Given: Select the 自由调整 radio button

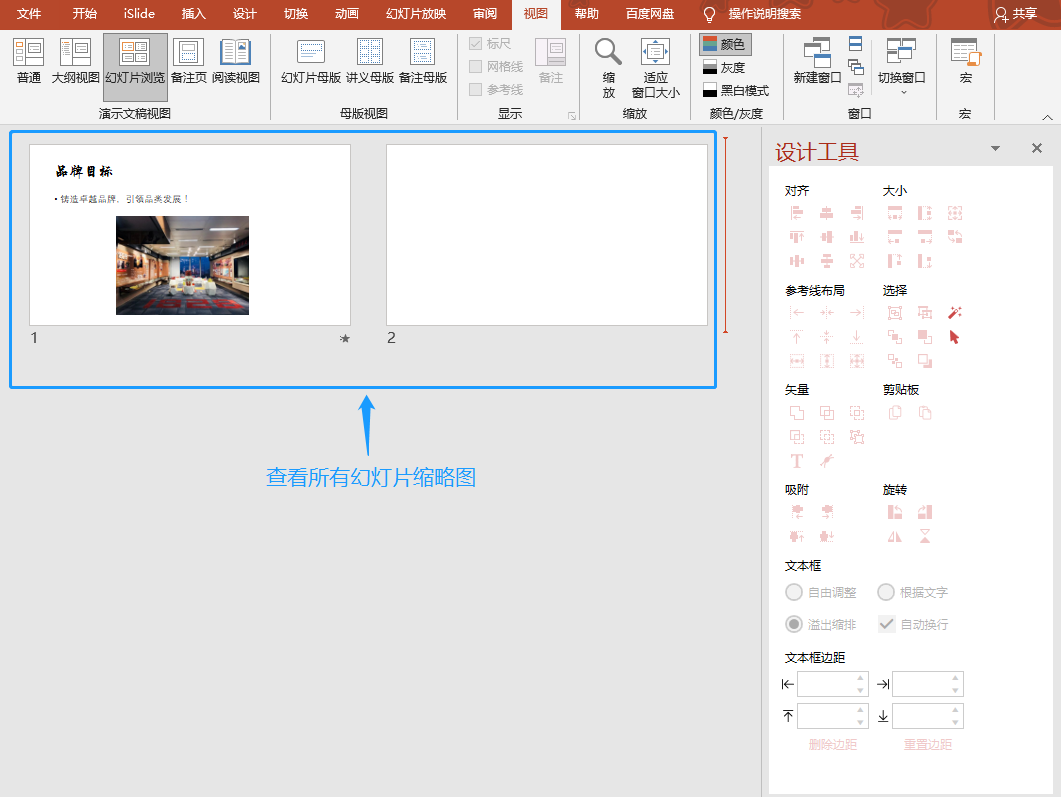Looking at the screenshot, I should point(794,593).
